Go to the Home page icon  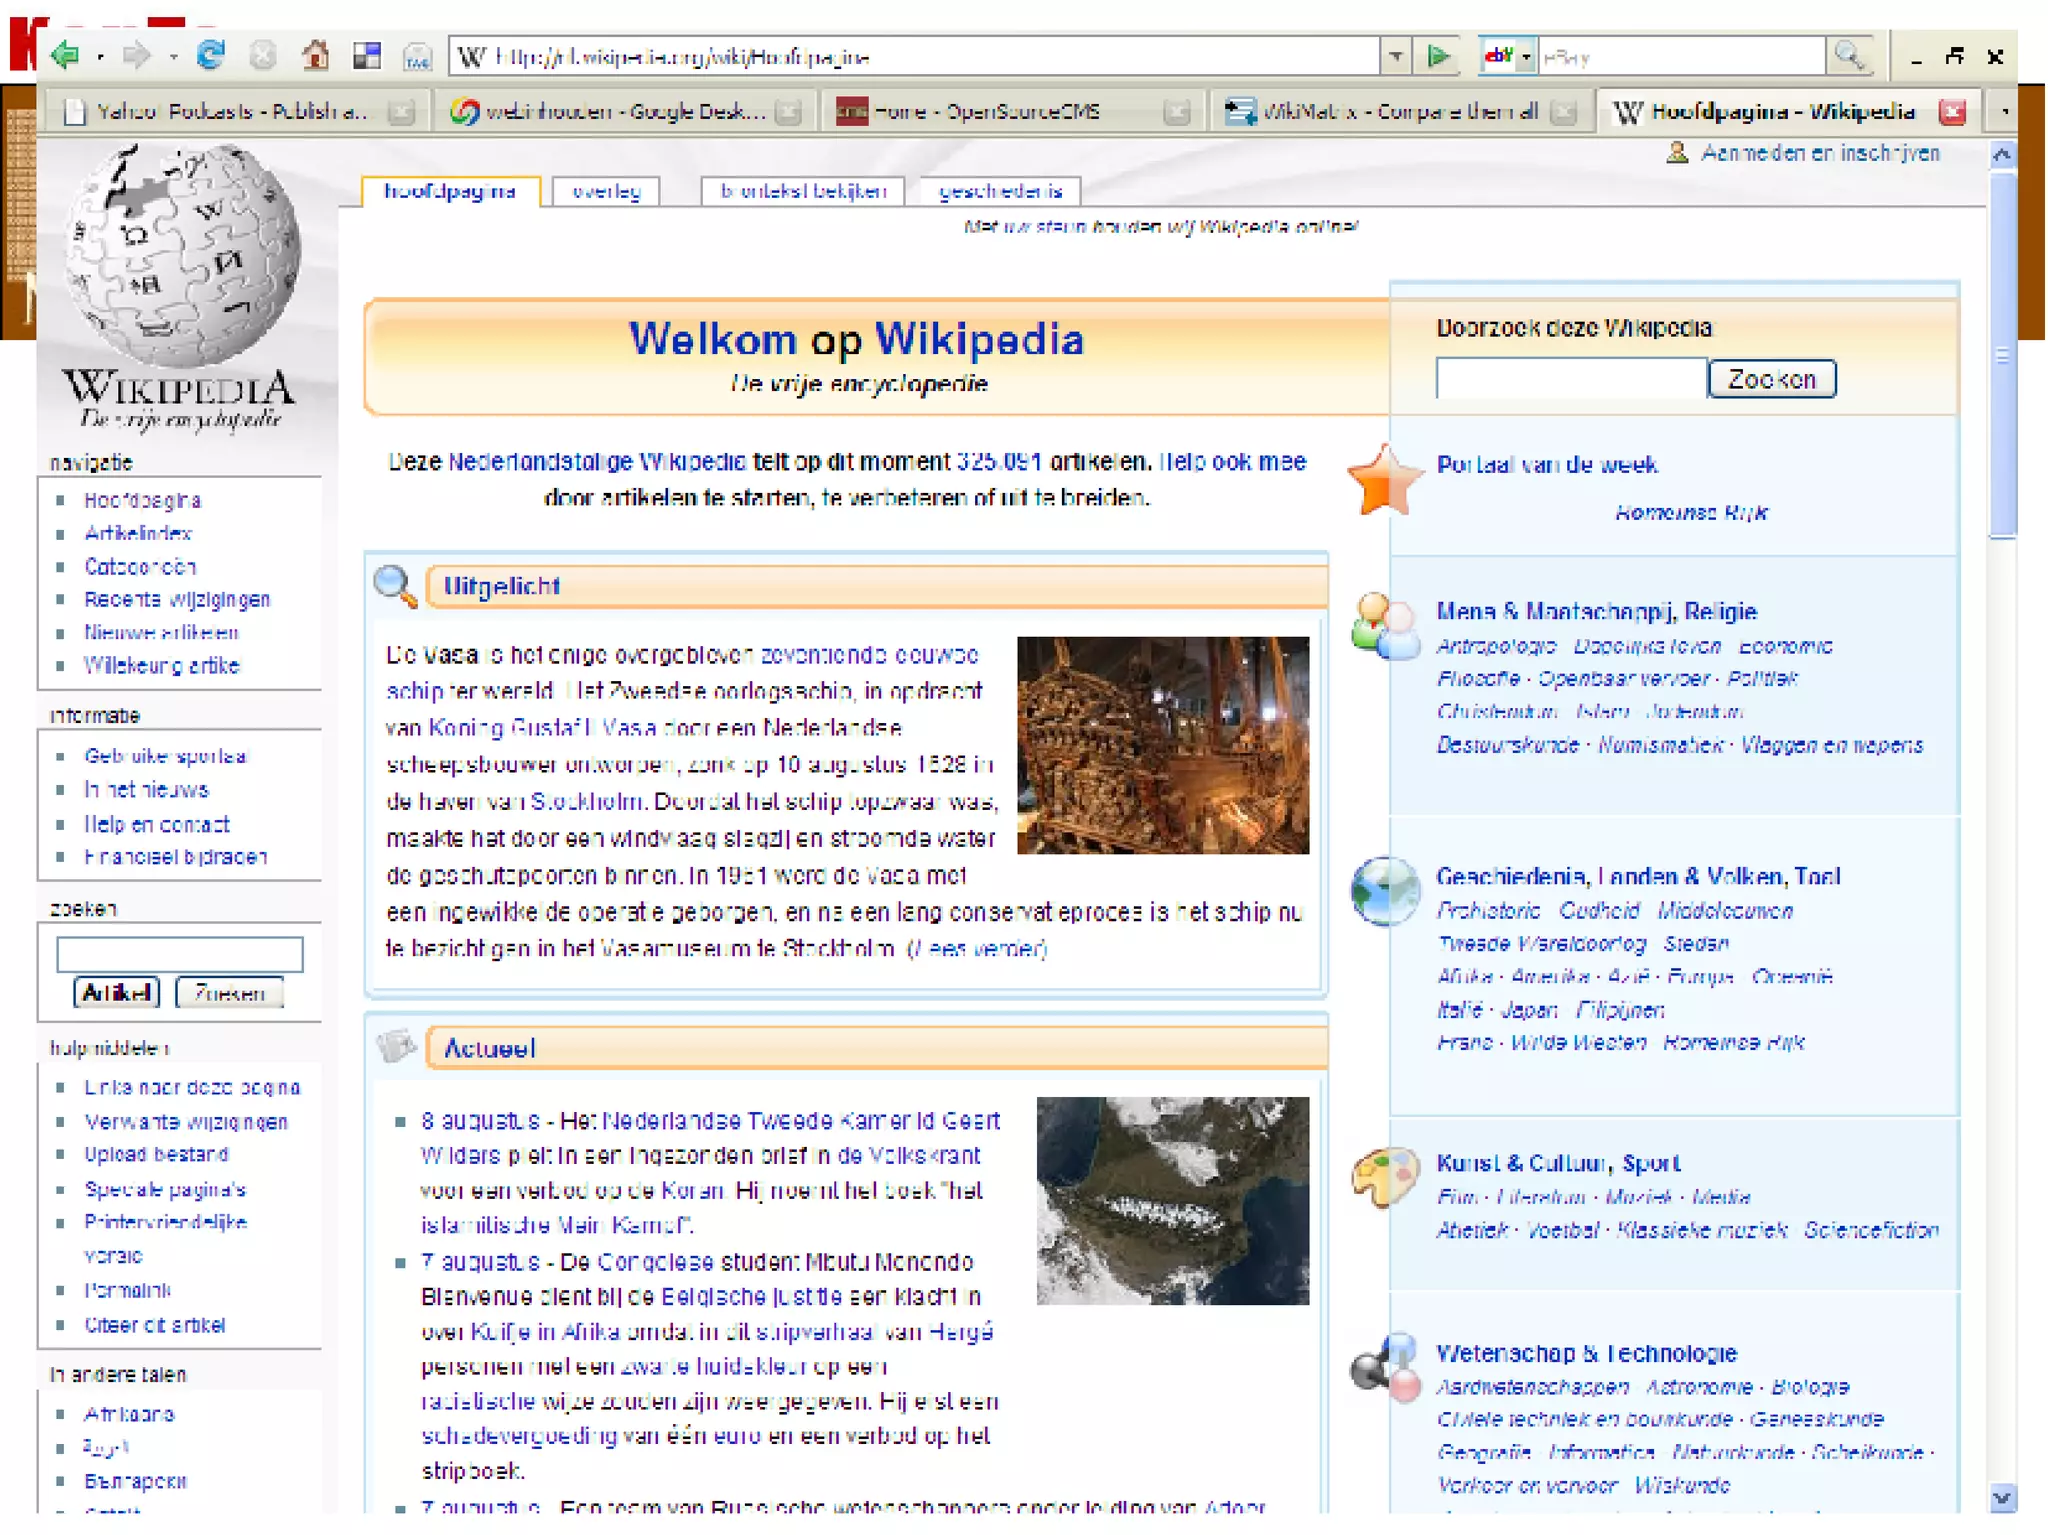316,55
